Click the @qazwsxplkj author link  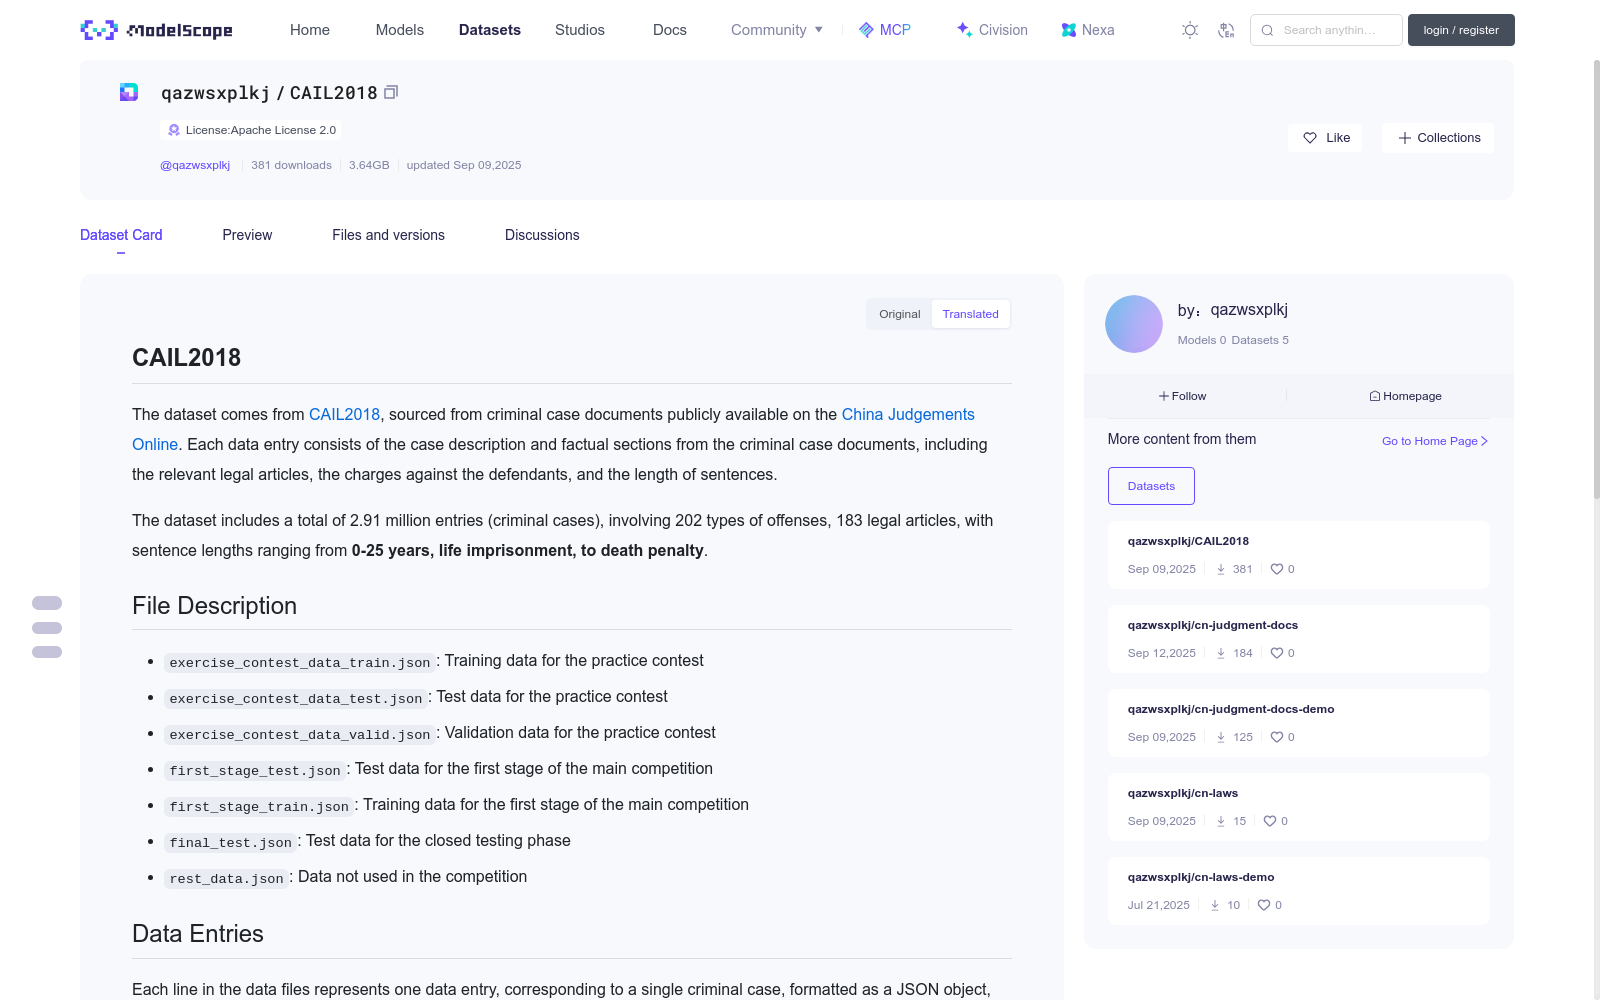tap(195, 165)
